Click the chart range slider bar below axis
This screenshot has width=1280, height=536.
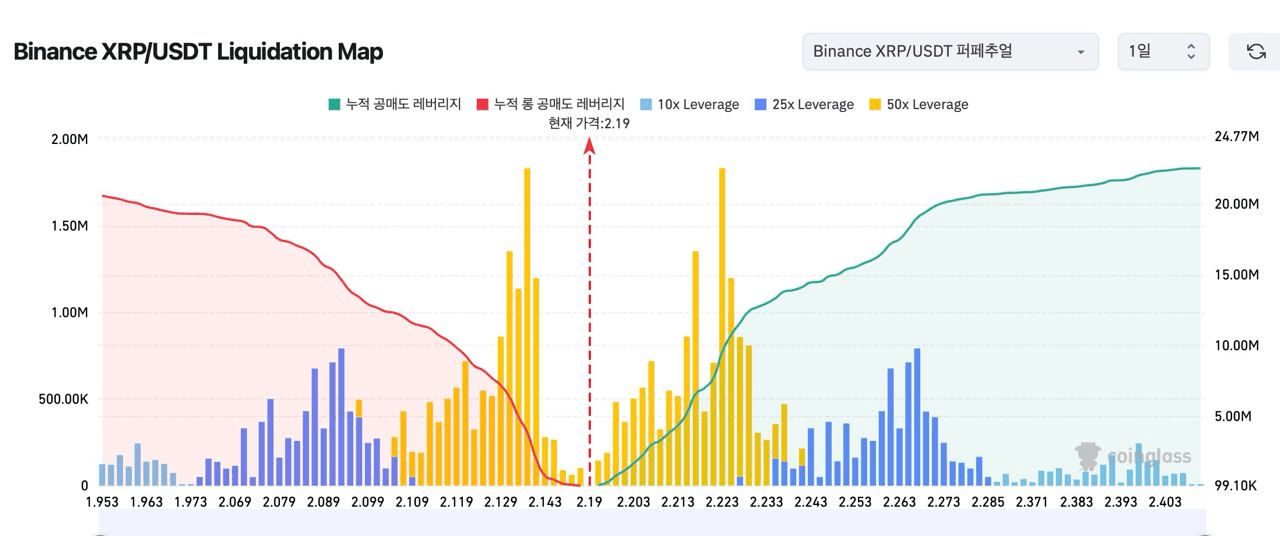[652, 523]
